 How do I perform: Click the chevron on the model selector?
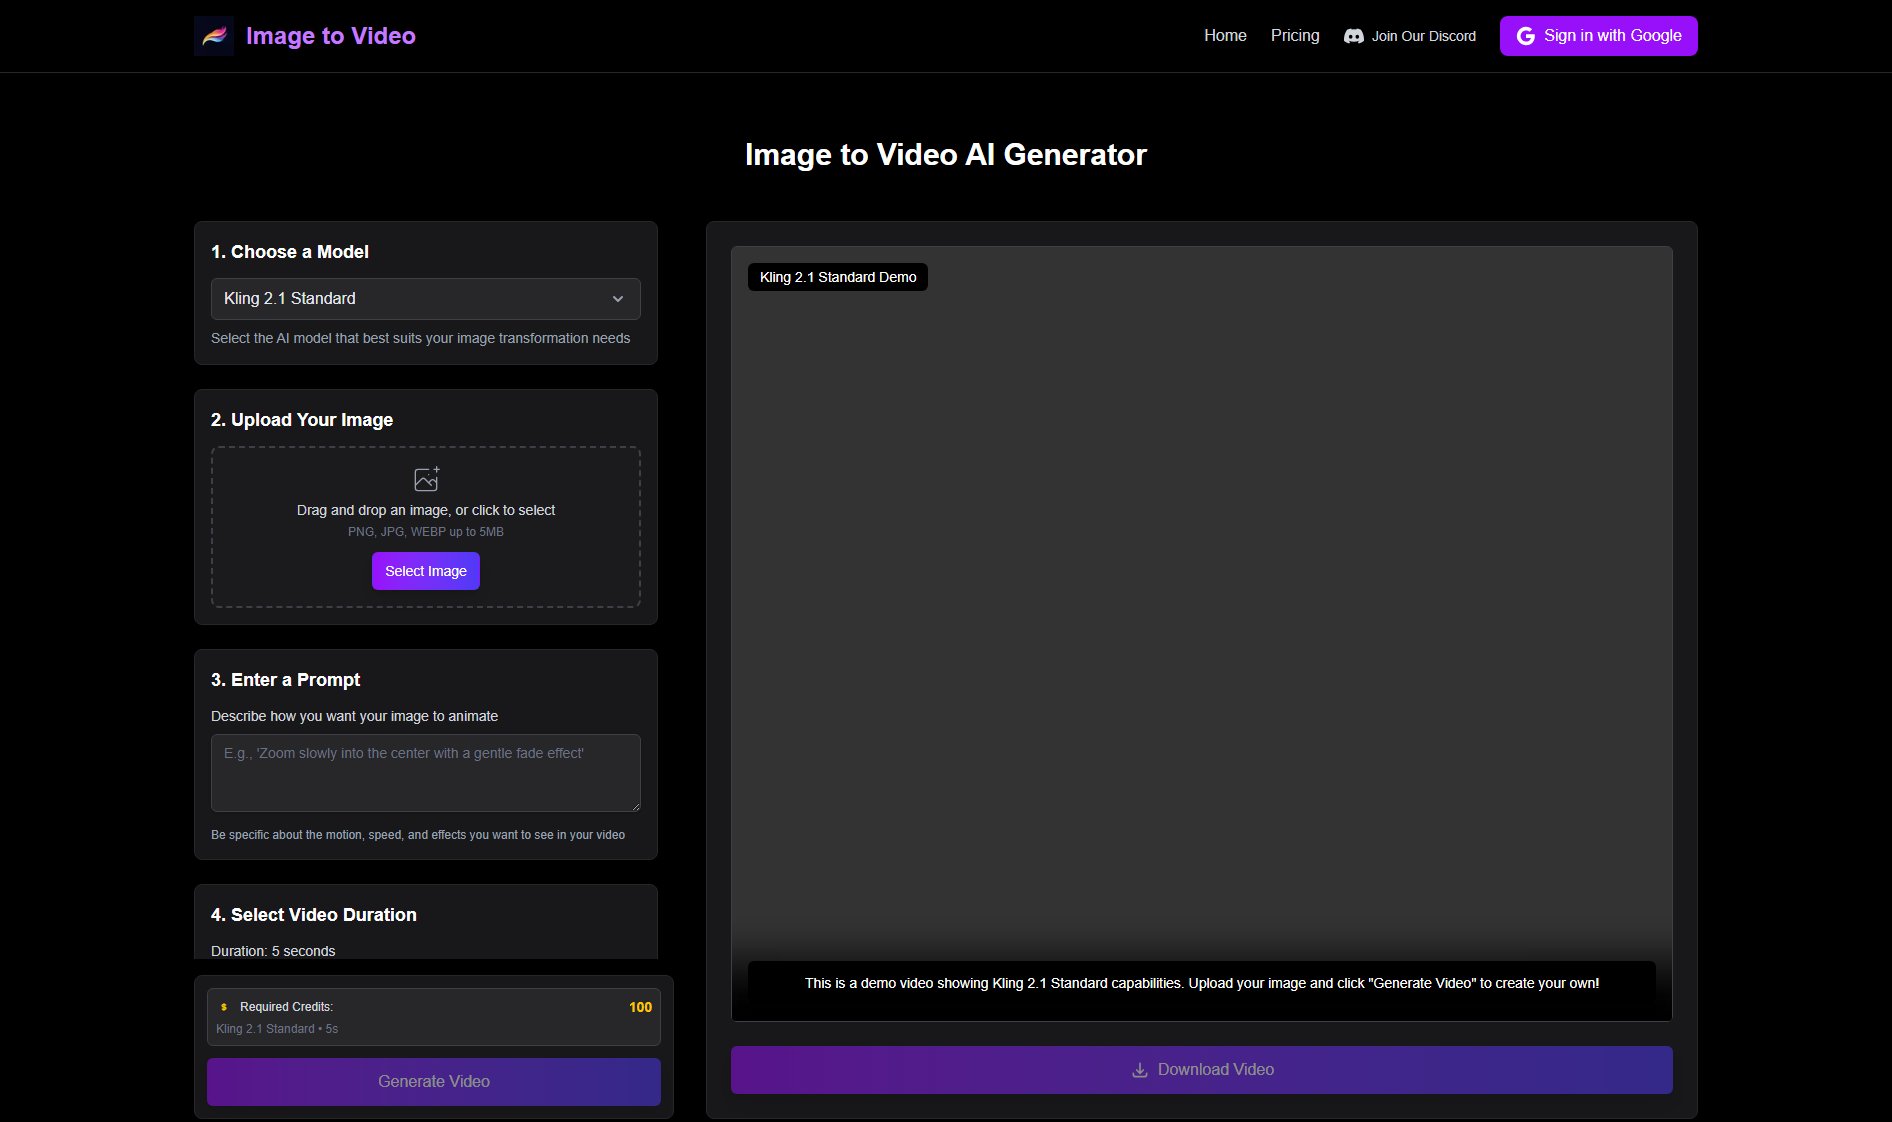617,299
